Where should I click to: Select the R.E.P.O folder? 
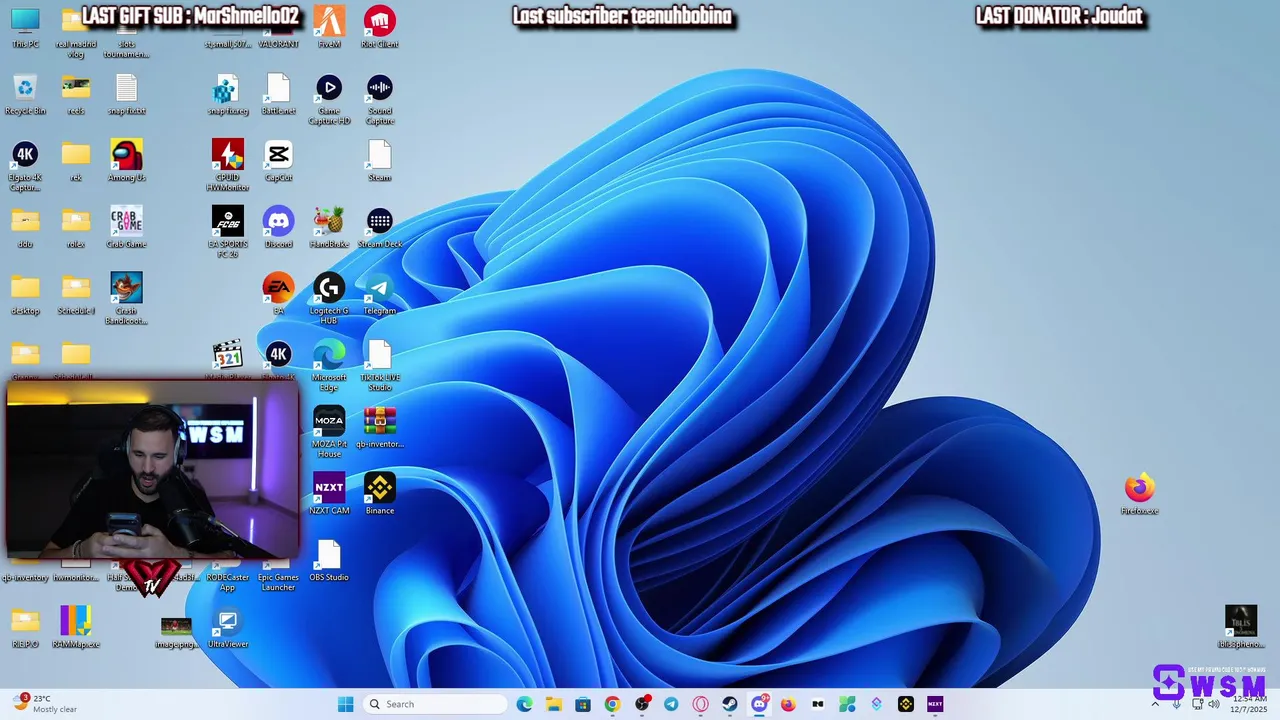click(x=25, y=627)
